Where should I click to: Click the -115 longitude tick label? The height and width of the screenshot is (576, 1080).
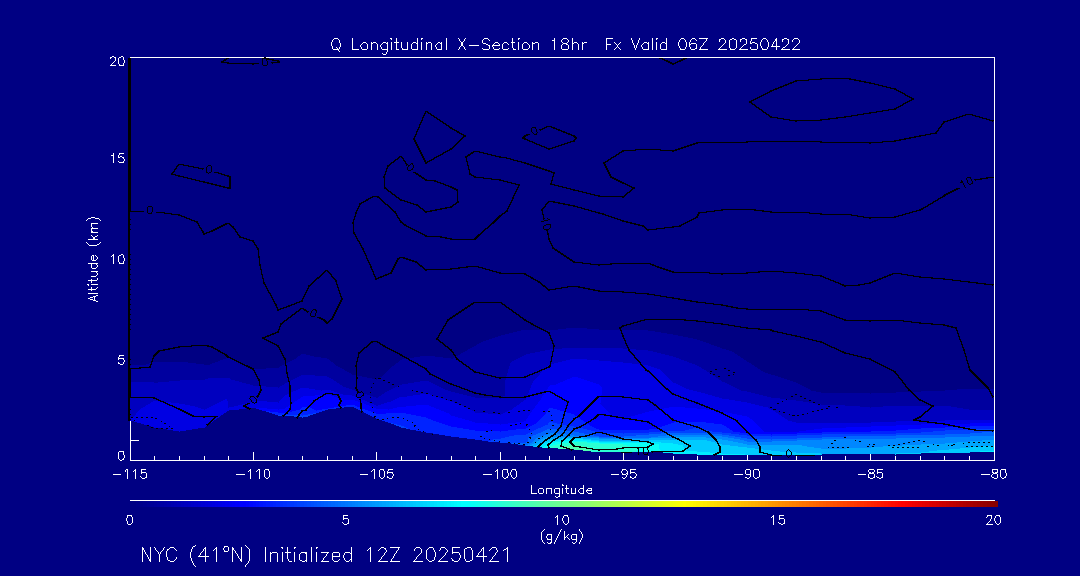click(129, 475)
